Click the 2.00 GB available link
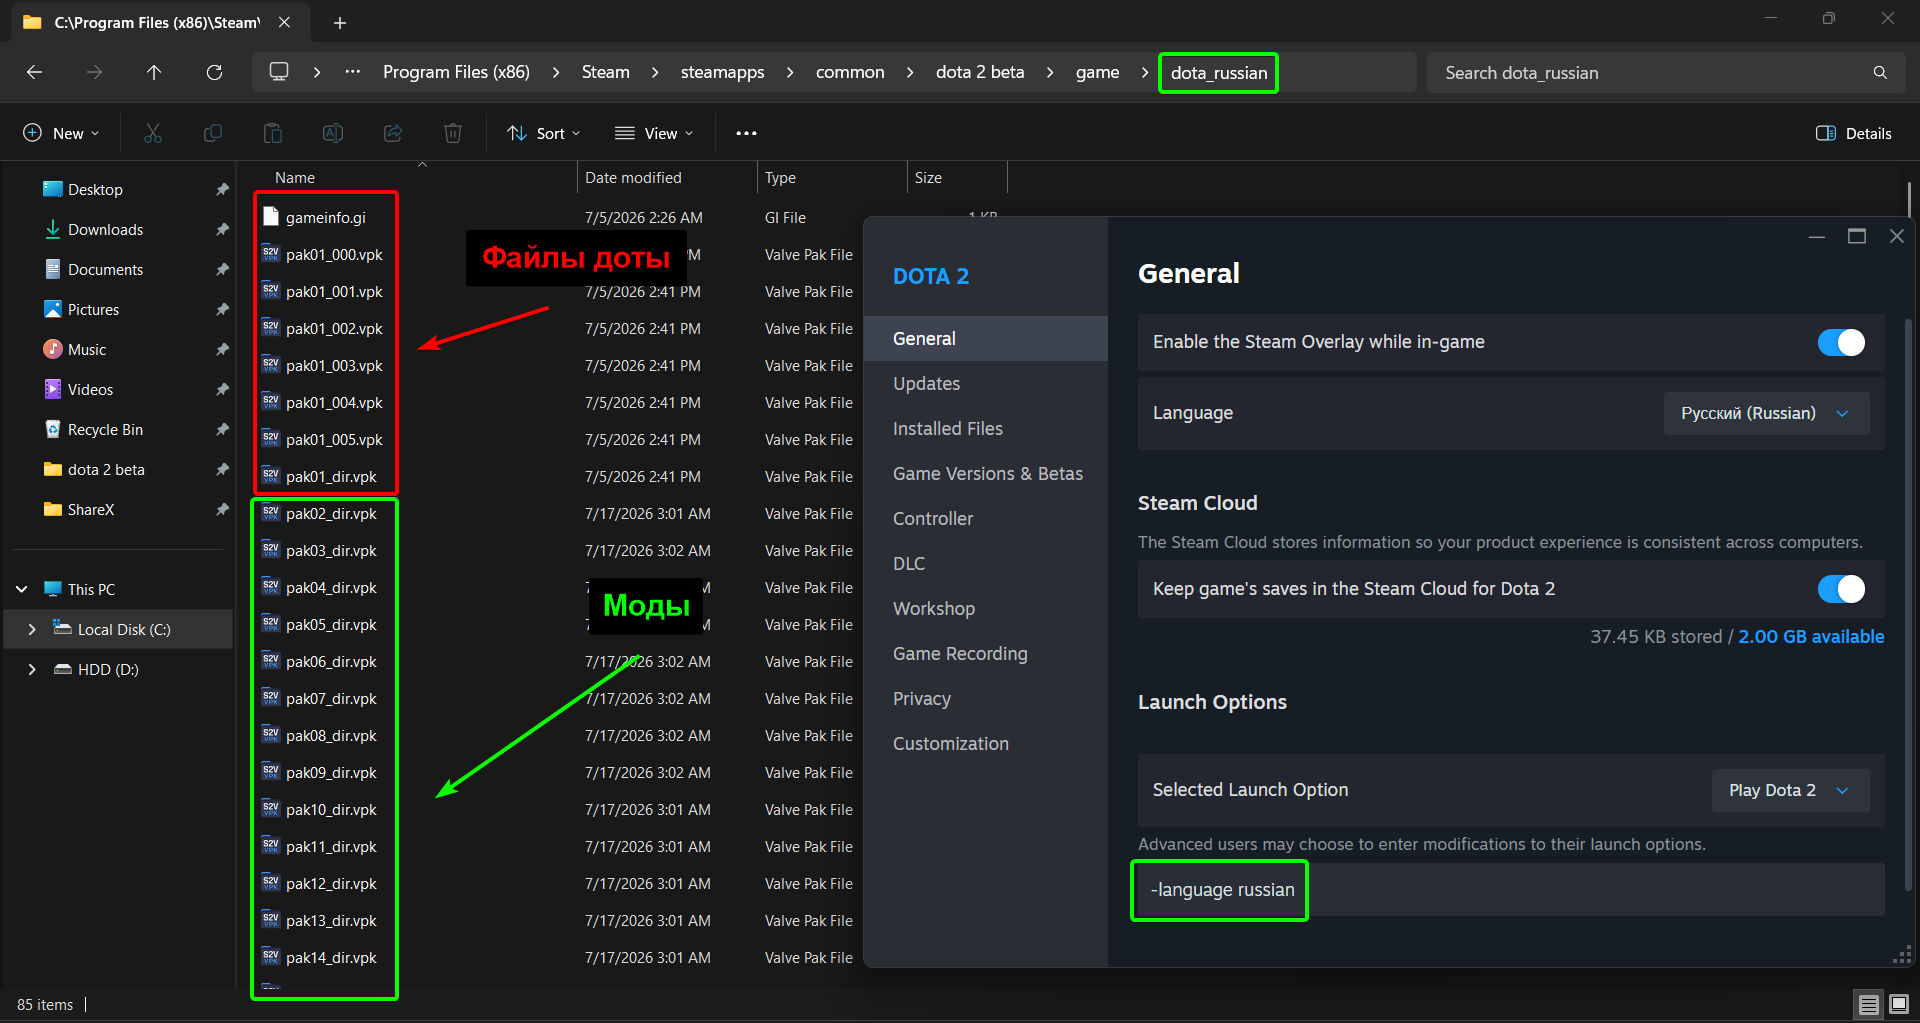Screen dimensions: 1920x1023 [1811, 636]
